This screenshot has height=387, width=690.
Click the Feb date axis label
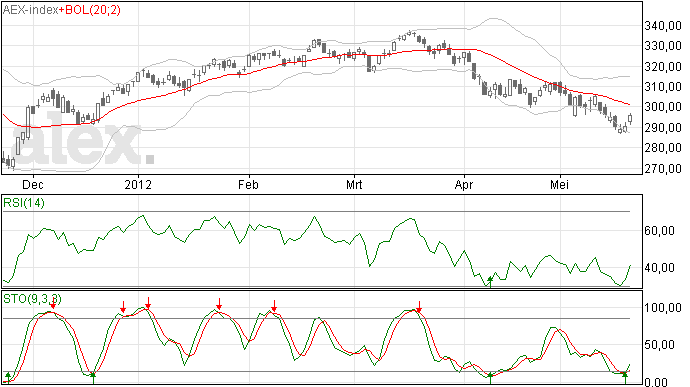point(249,184)
